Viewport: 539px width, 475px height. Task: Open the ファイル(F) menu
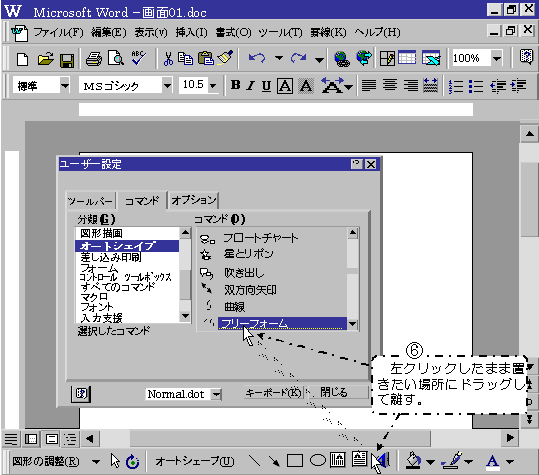coord(58,33)
